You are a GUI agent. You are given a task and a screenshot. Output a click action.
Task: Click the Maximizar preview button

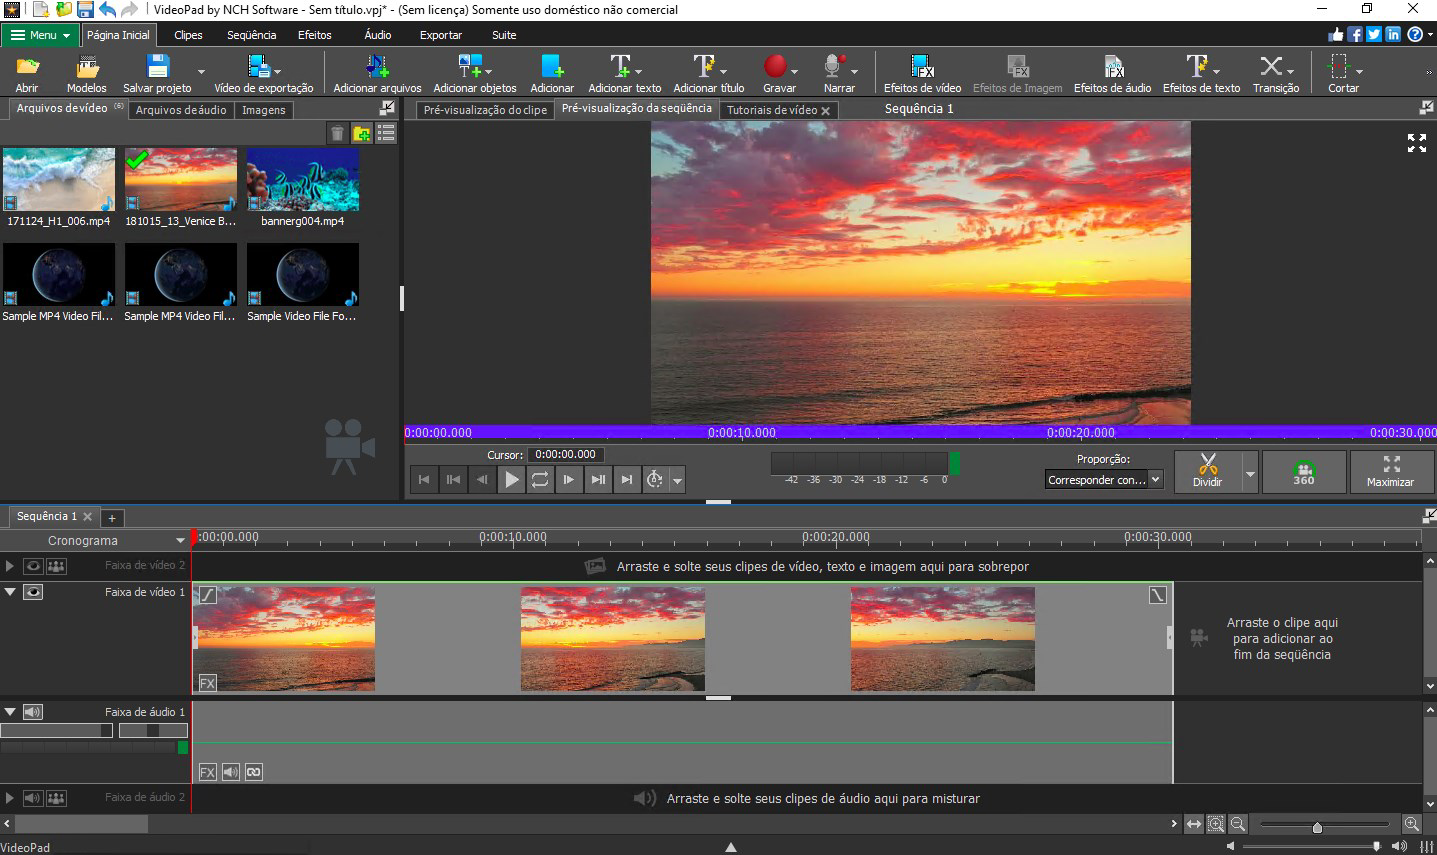click(x=1391, y=471)
